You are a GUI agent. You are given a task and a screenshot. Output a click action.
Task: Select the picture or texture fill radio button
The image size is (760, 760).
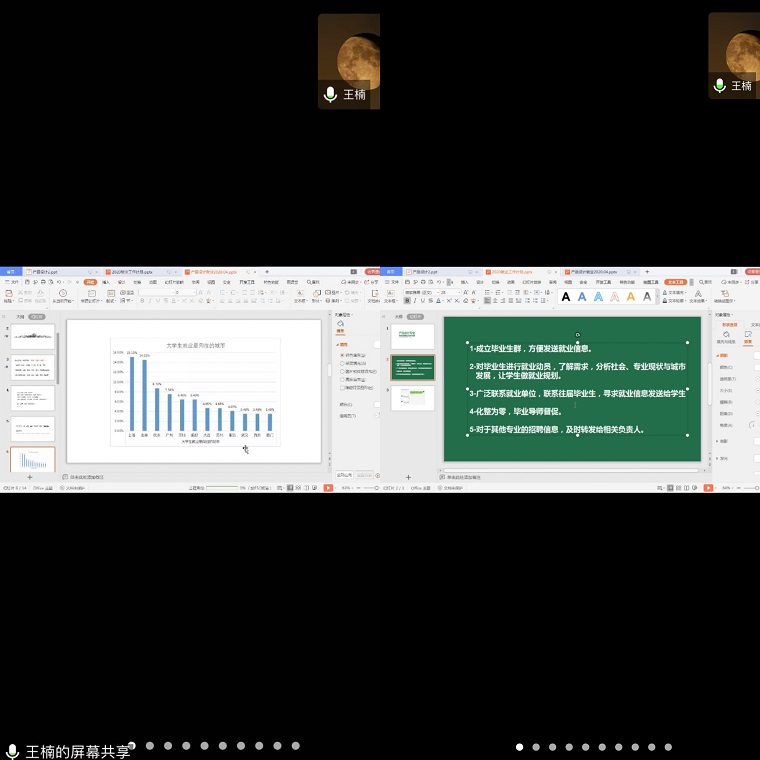342,371
